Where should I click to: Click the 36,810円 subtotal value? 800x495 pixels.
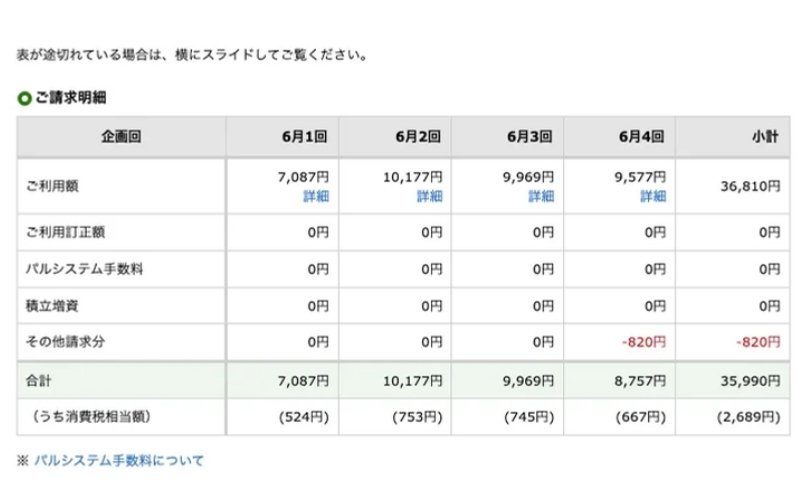pyautogui.click(x=751, y=187)
